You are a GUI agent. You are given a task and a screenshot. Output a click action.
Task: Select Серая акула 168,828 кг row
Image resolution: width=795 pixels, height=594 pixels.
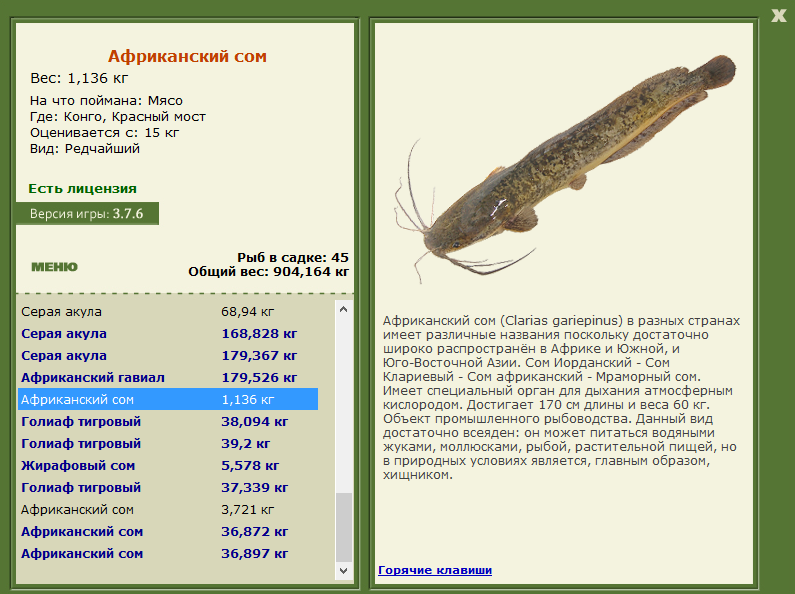(168, 333)
